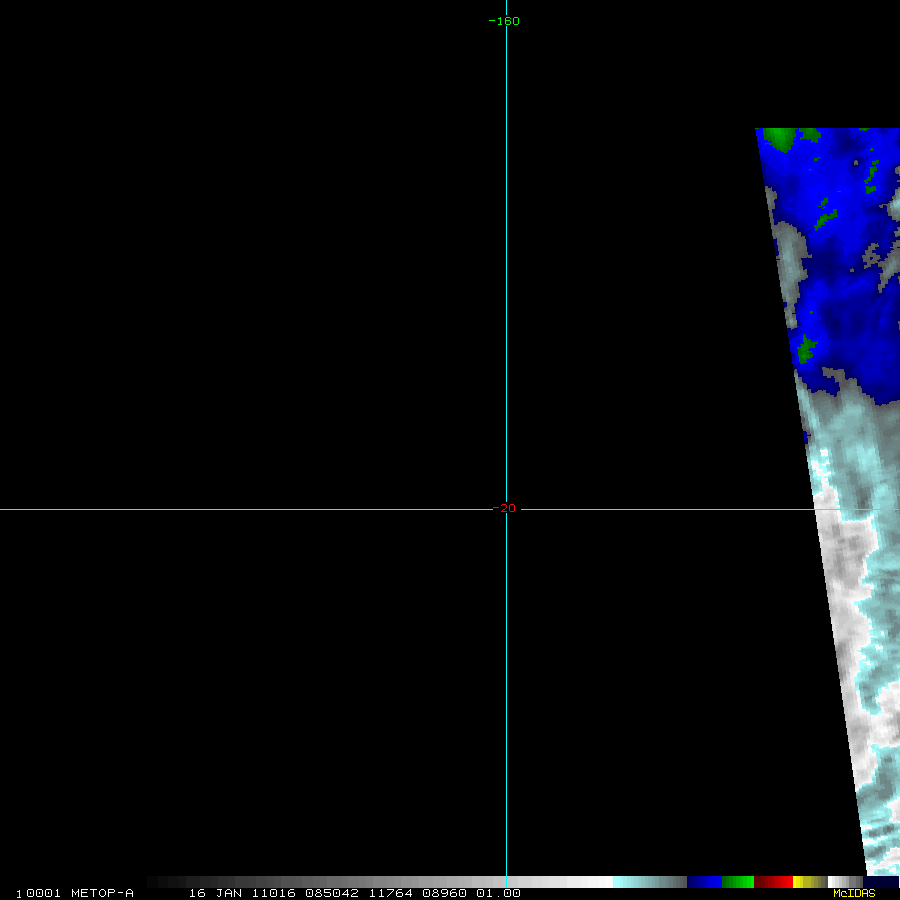Click the white segment near color bar end
The height and width of the screenshot is (900, 900).
tap(838, 882)
